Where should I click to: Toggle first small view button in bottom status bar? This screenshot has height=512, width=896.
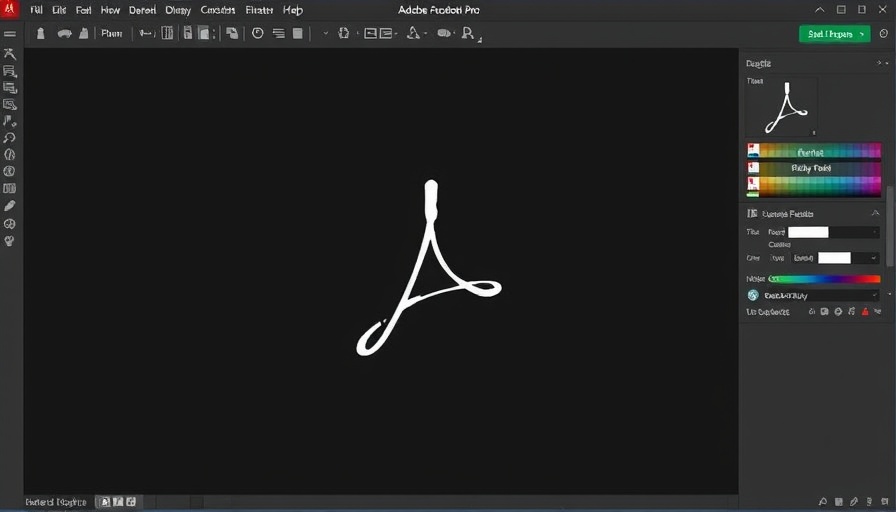(x=105, y=502)
